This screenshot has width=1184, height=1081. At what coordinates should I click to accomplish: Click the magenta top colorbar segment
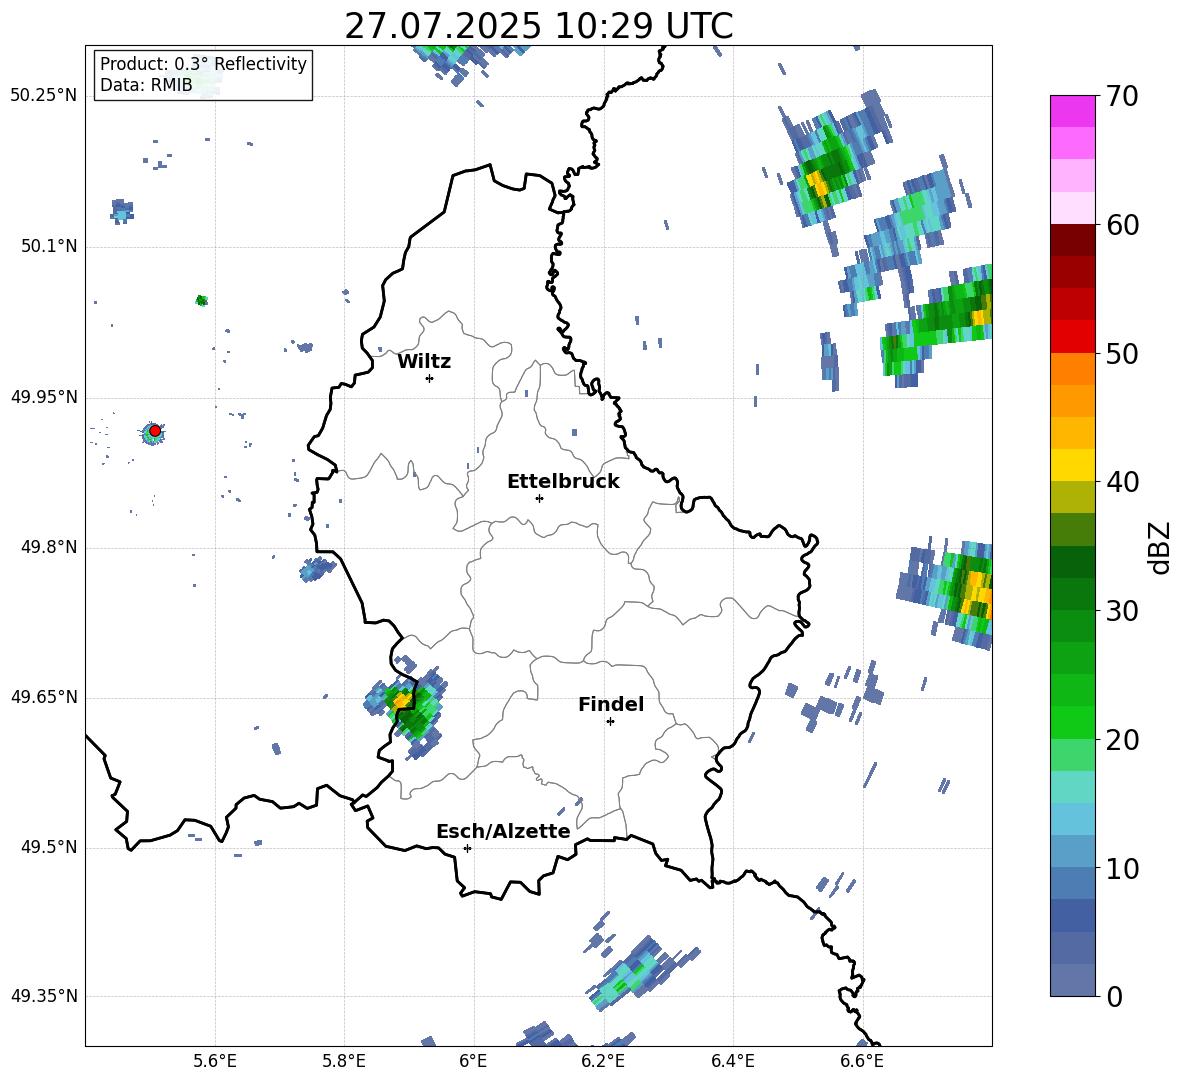1072,111
